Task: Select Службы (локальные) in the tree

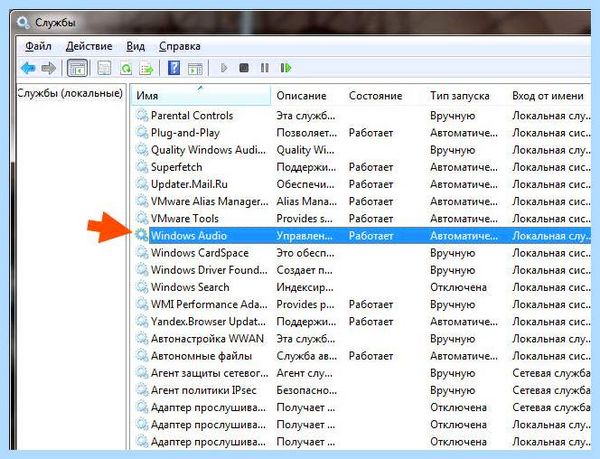Action: tap(70, 93)
